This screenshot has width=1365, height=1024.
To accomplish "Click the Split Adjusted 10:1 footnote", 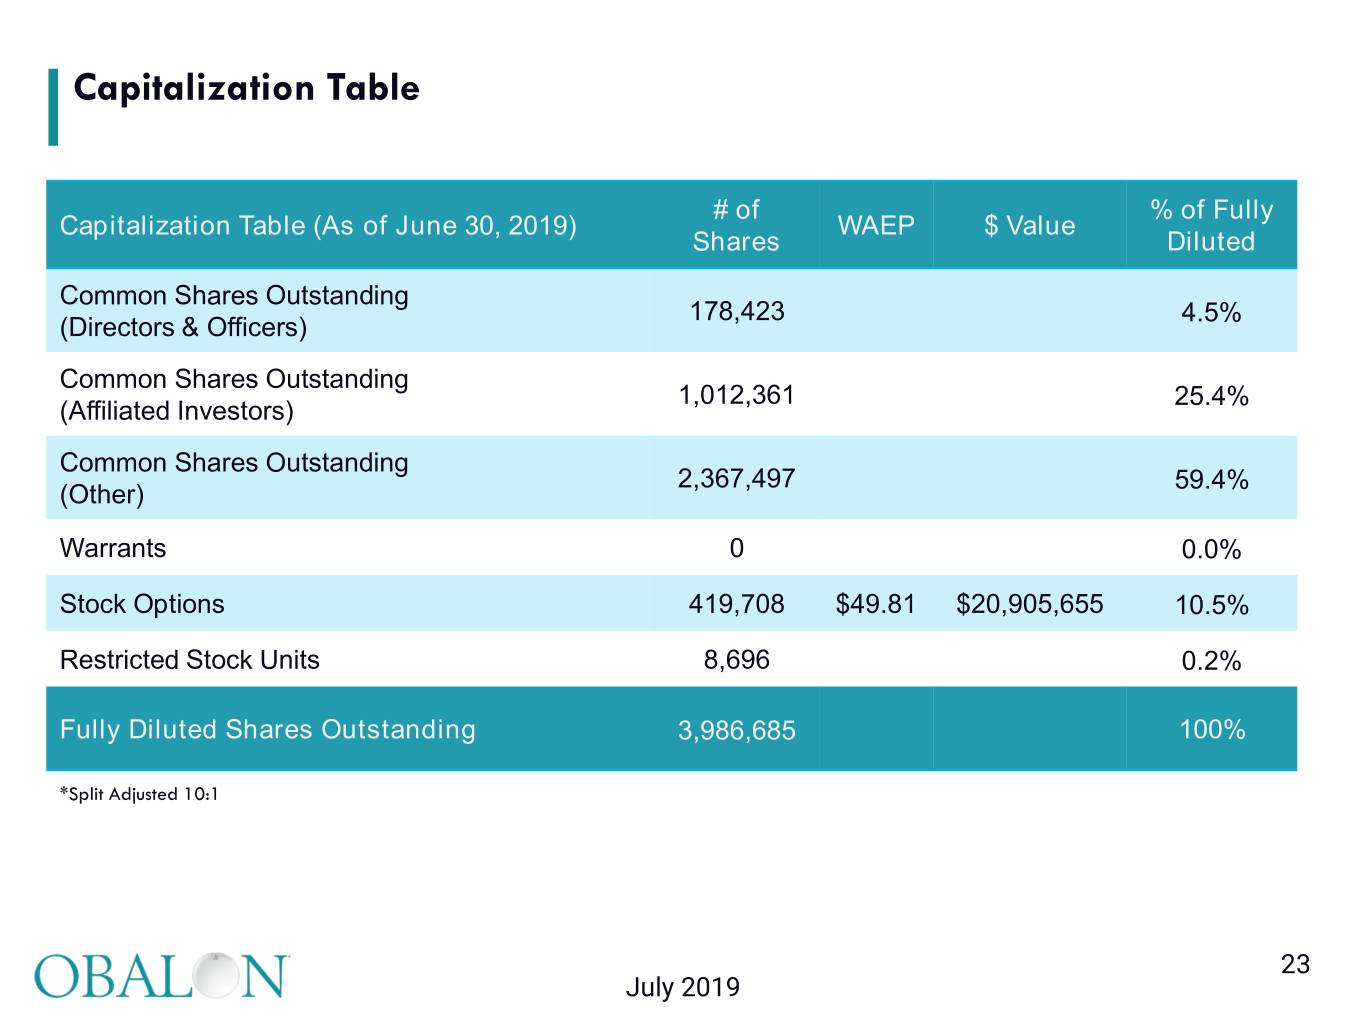I will point(139,794).
